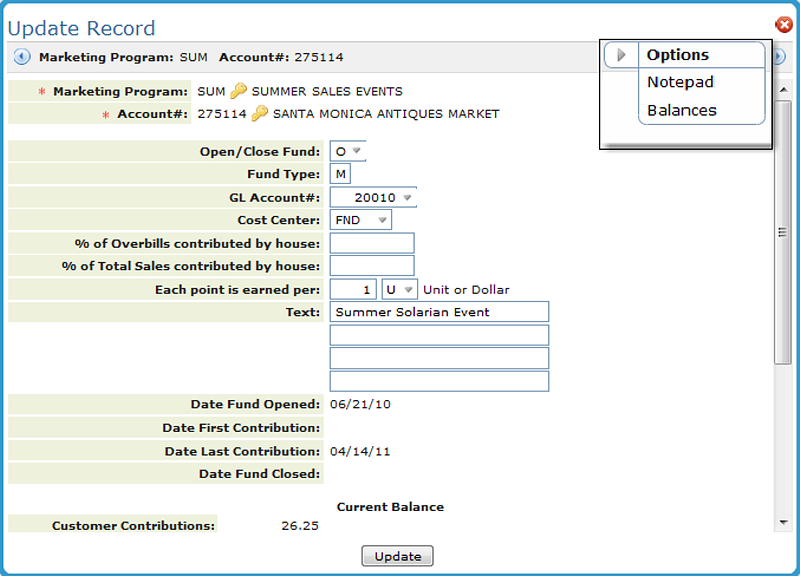Click the points earned per quantity field
Screen dimensions: 800x576
click(353, 290)
